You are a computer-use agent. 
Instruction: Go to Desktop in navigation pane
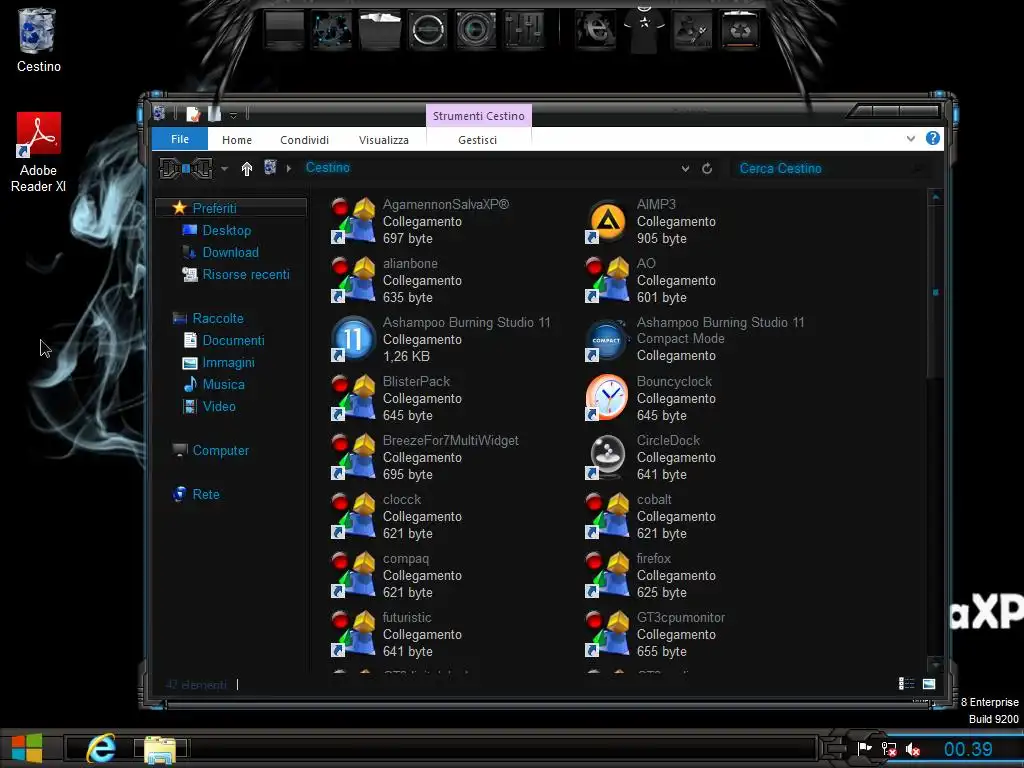227,231
